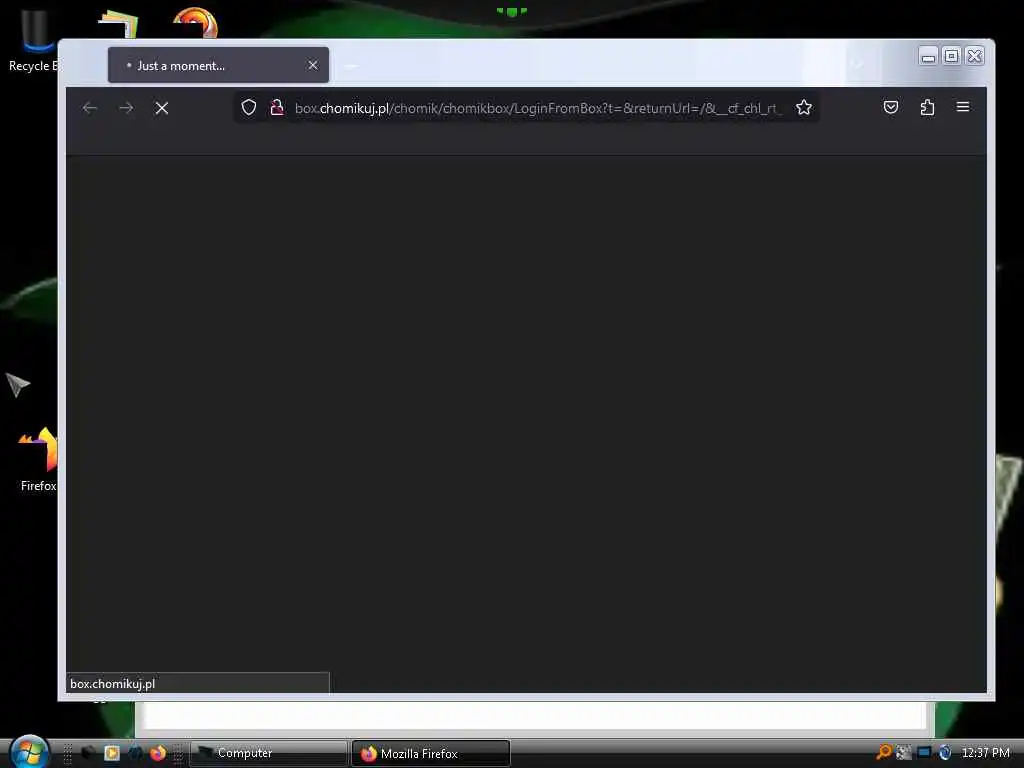This screenshot has height=768, width=1024.
Task: Click the padlock site security icon
Action: (277, 107)
